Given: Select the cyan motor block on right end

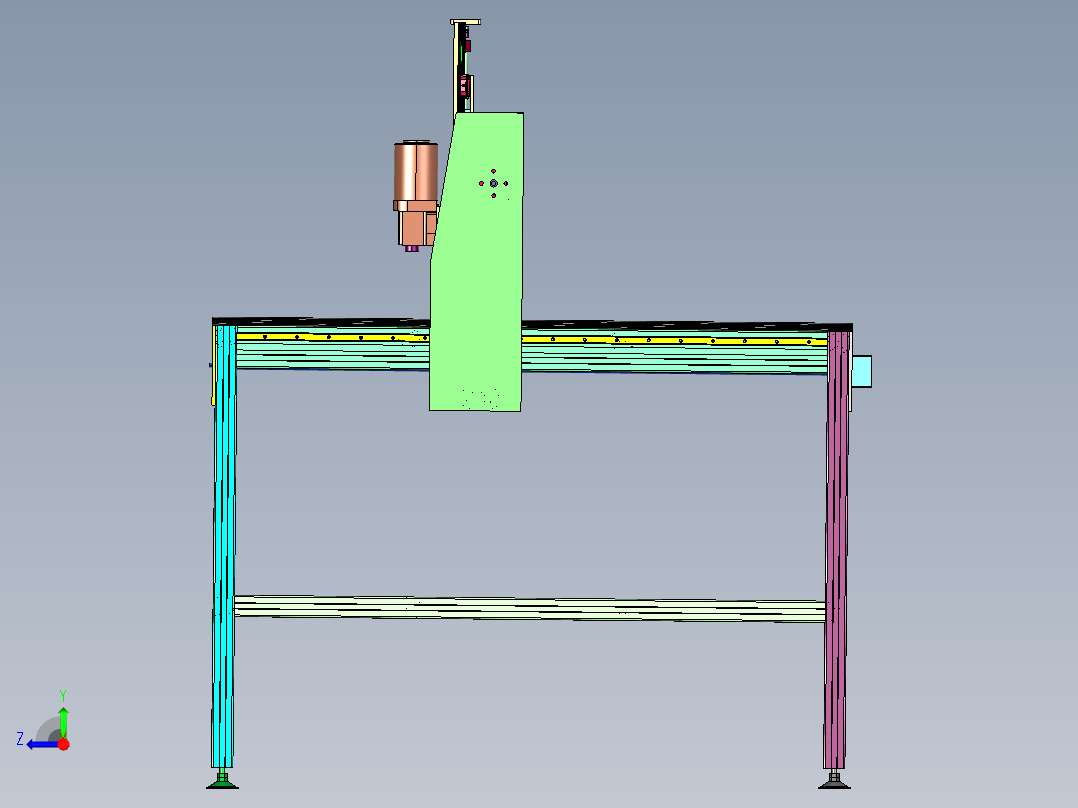Looking at the screenshot, I should pos(862,371).
